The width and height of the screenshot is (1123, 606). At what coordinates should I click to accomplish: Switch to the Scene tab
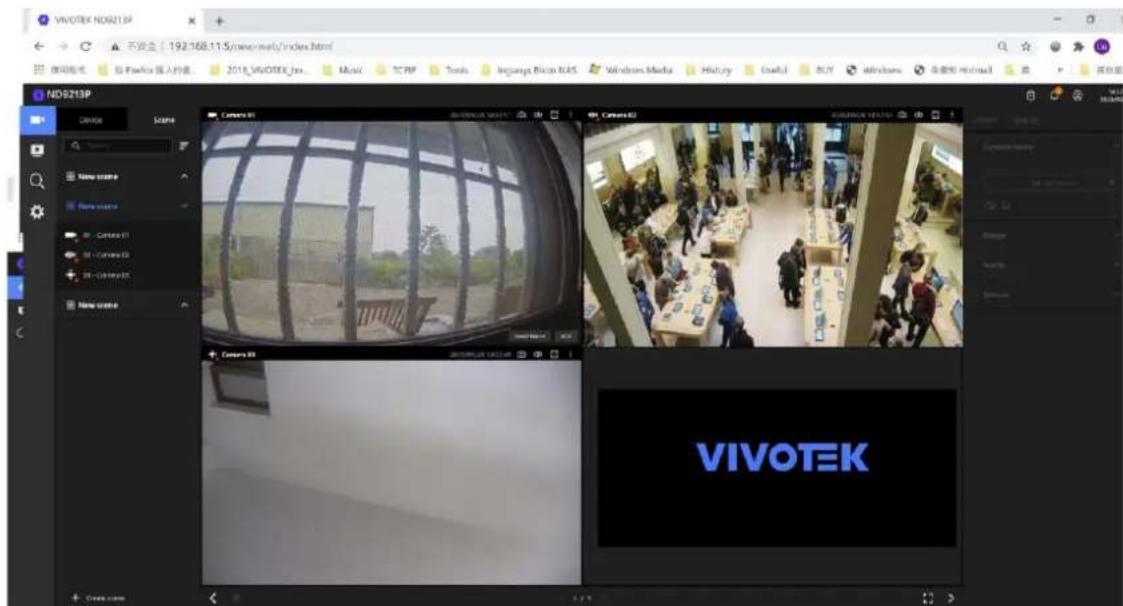[x=164, y=120]
